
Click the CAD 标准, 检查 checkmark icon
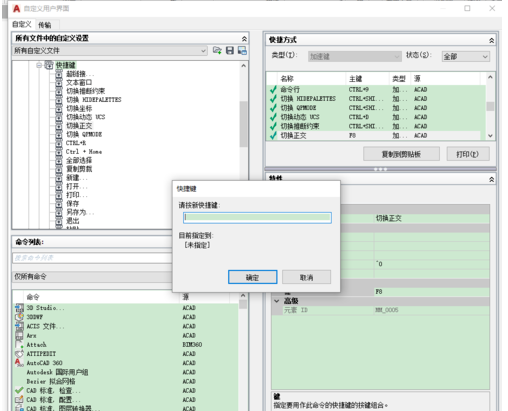point(19,390)
